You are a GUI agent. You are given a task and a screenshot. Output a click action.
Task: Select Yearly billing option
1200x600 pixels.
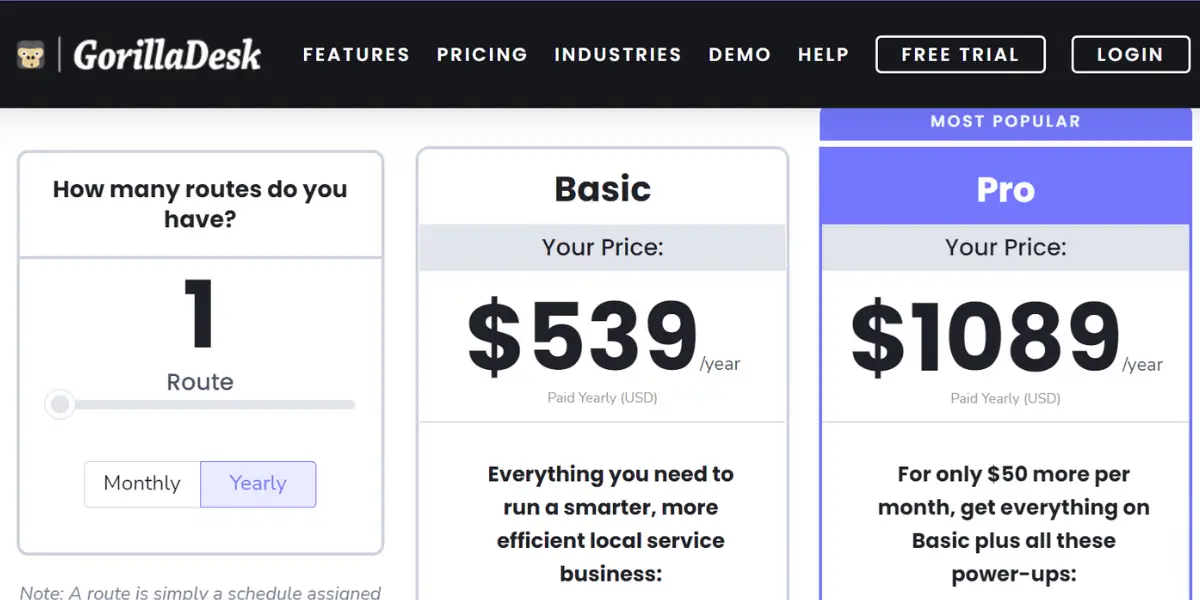[x=258, y=484]
